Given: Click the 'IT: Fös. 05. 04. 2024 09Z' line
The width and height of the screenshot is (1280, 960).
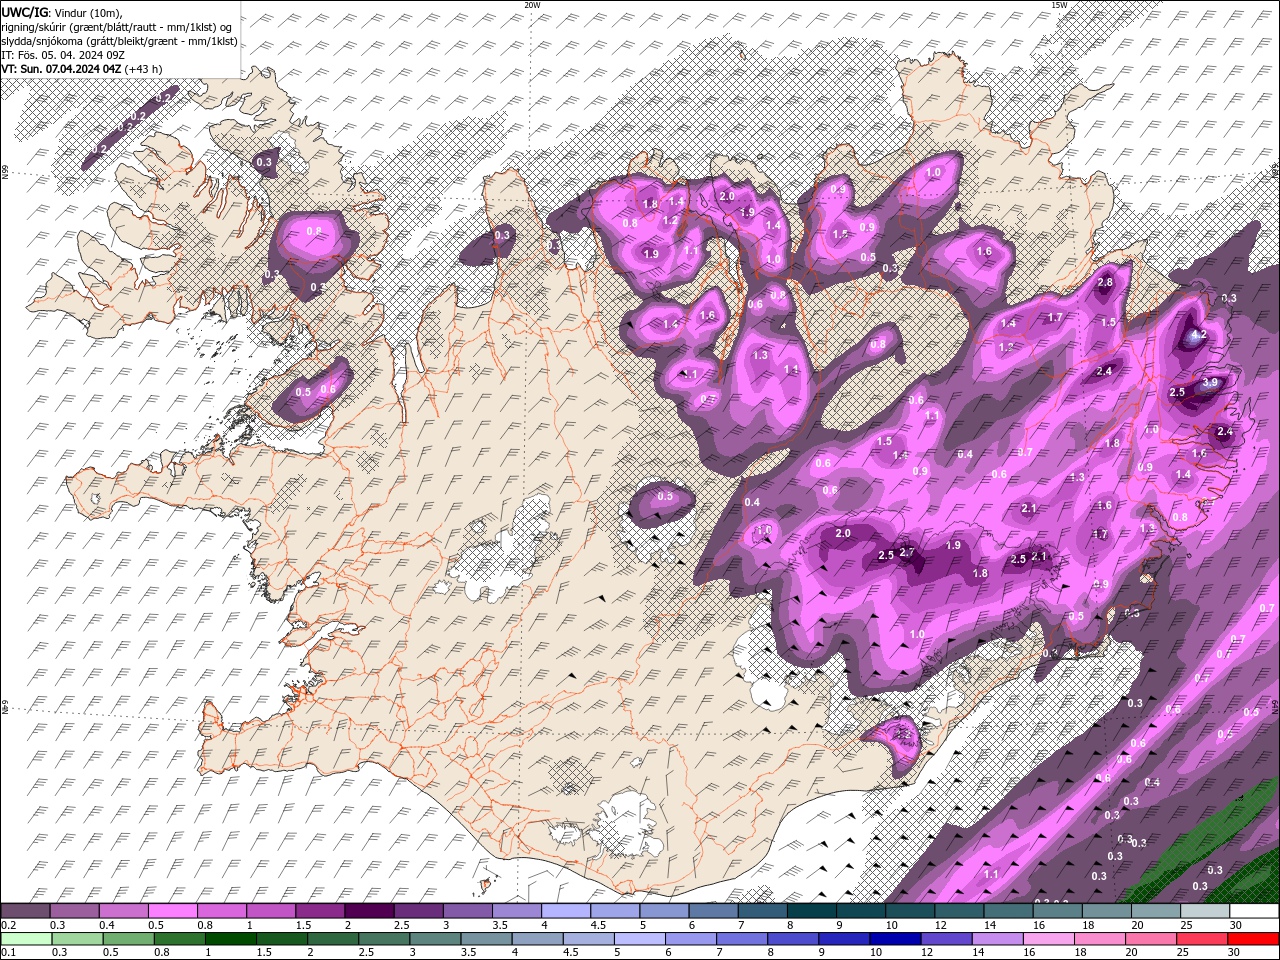Looking at the screenshot, I should click(63, 55).
